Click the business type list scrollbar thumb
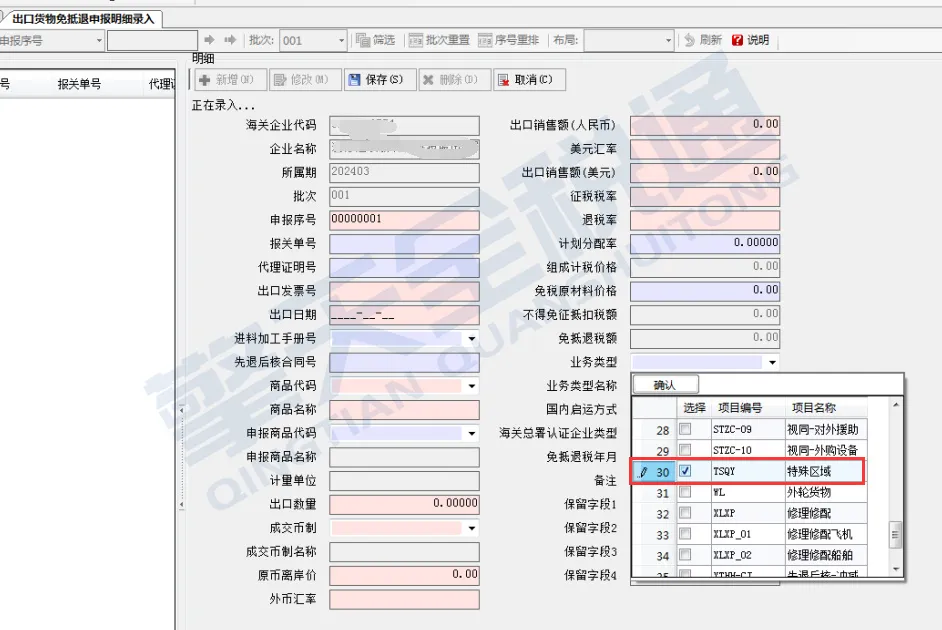 tap(896, 534)
